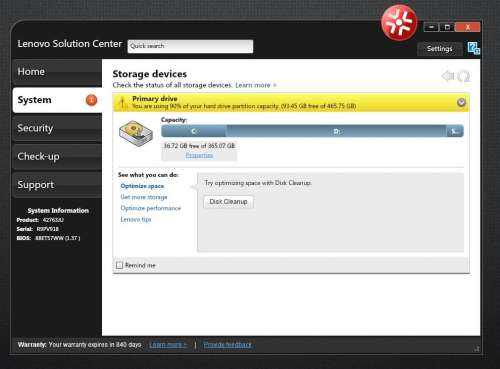The height and width of the screenshot is (369, 500).
Task: Select the D: partition in capacity bar
Action: pos(336,131)
